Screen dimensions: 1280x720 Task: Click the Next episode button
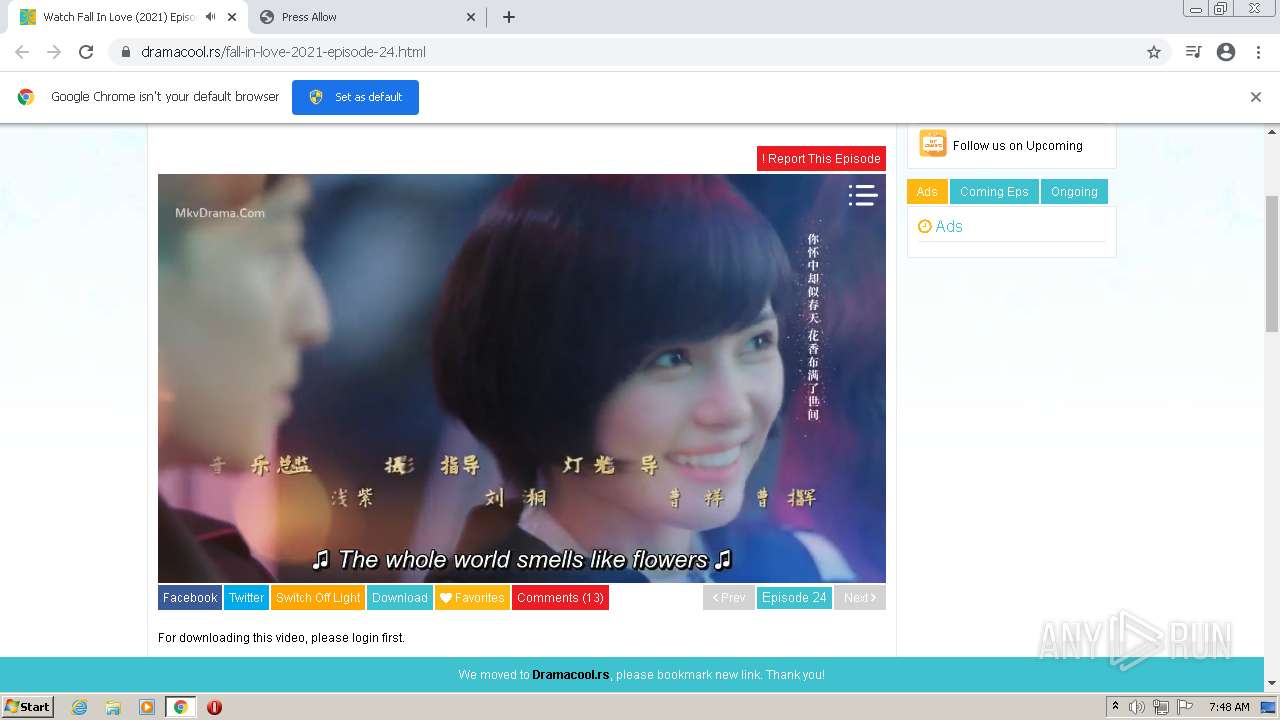860,598
